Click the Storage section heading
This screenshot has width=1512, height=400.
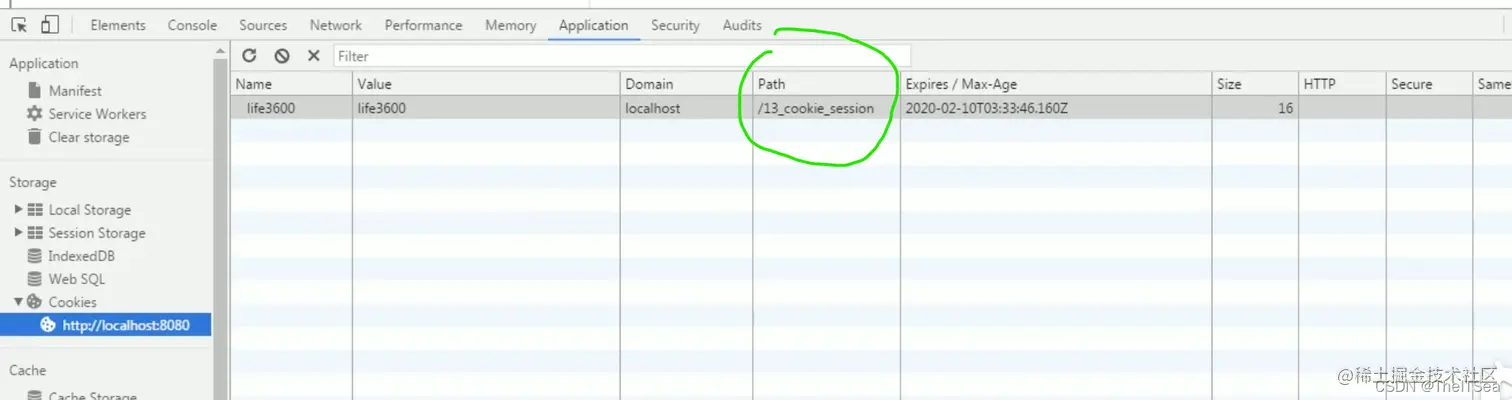pyautogui.click(x=33, y=182)
